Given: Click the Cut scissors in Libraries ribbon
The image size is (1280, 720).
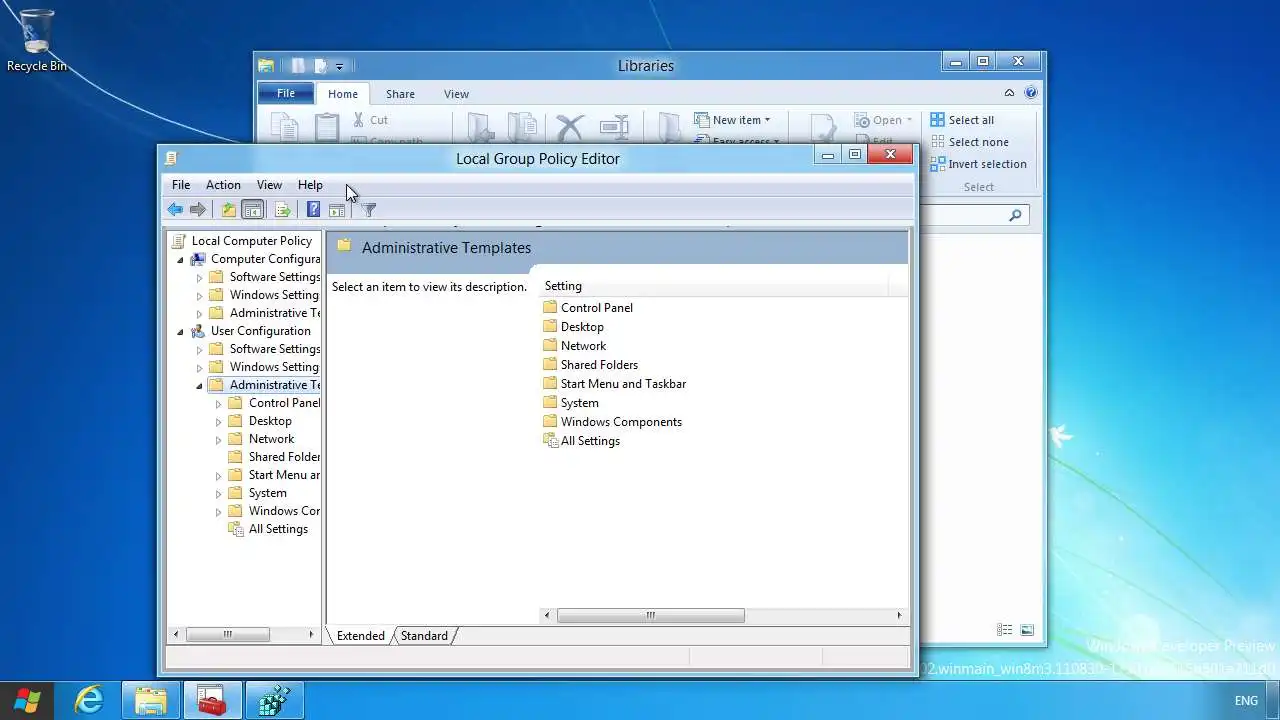Looking at the screenshot, I should pyautogui.click(x=359, y=120).
